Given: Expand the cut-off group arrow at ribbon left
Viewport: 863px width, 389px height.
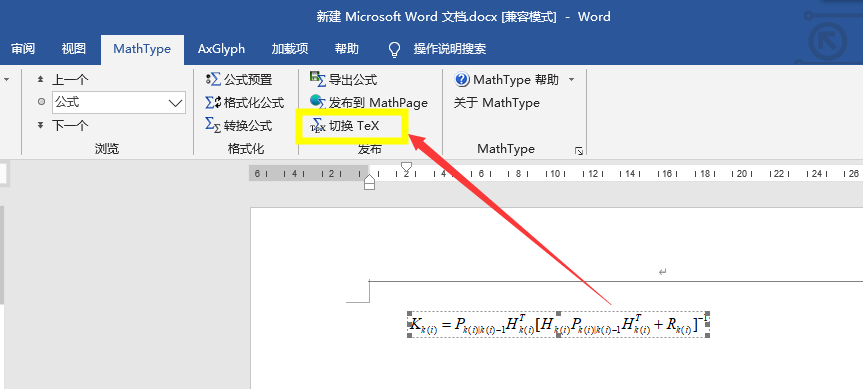Looking at the screenshot, I should coord(7,80).
